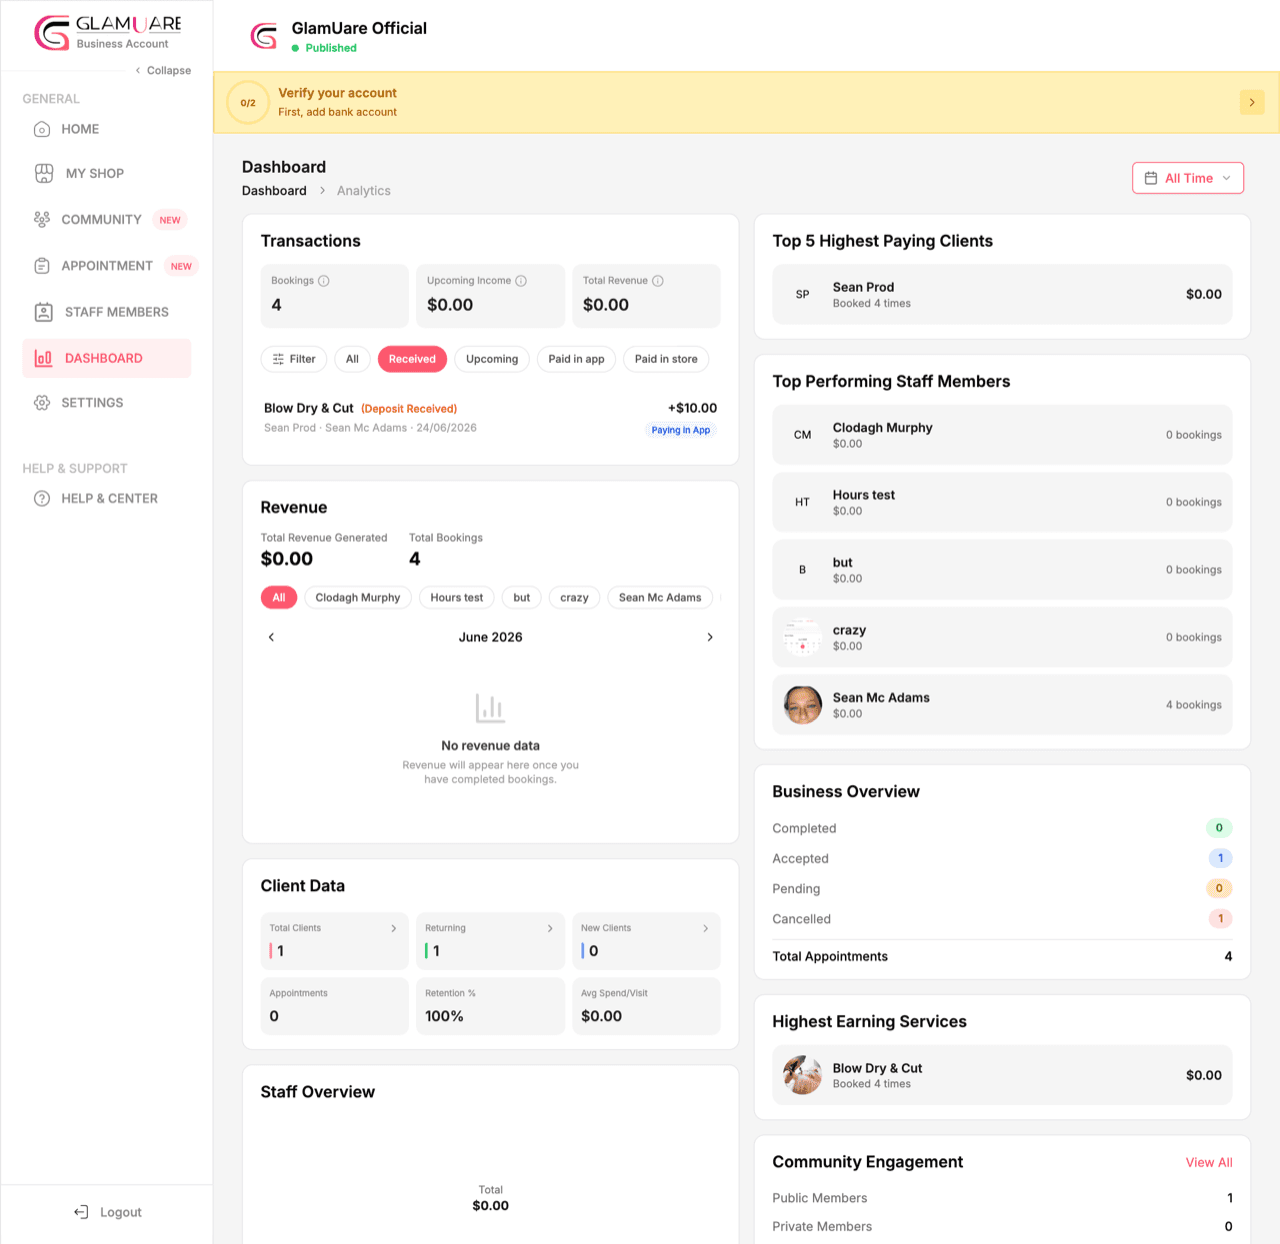1280x1244 pixels.
Task: Click the Analytics breadcrumb
Action: (364, 191)
